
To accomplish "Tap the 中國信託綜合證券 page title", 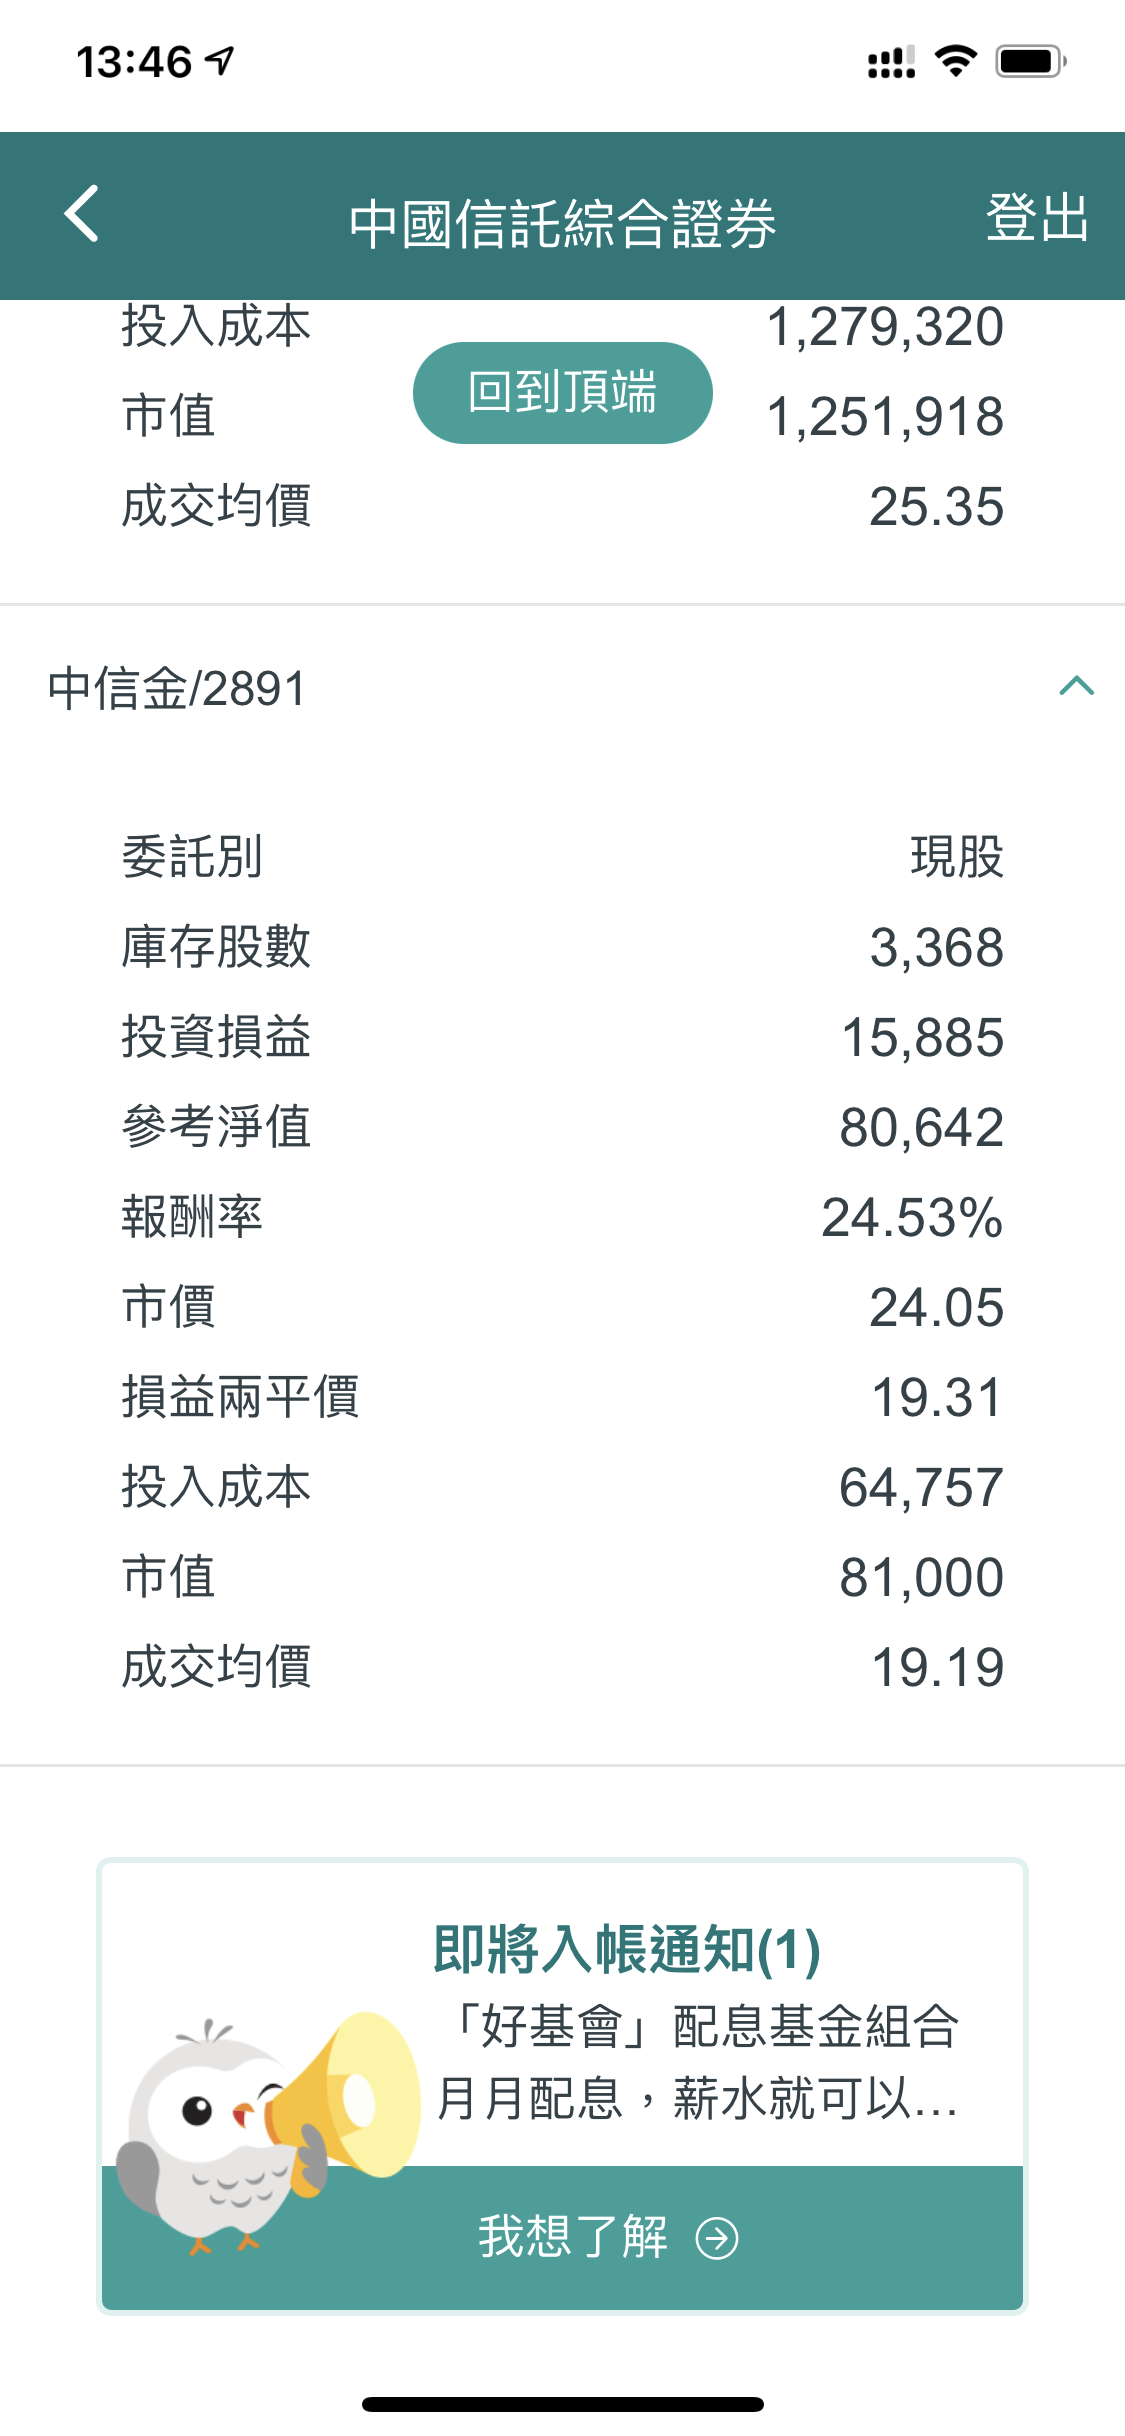I will point(562,222).
